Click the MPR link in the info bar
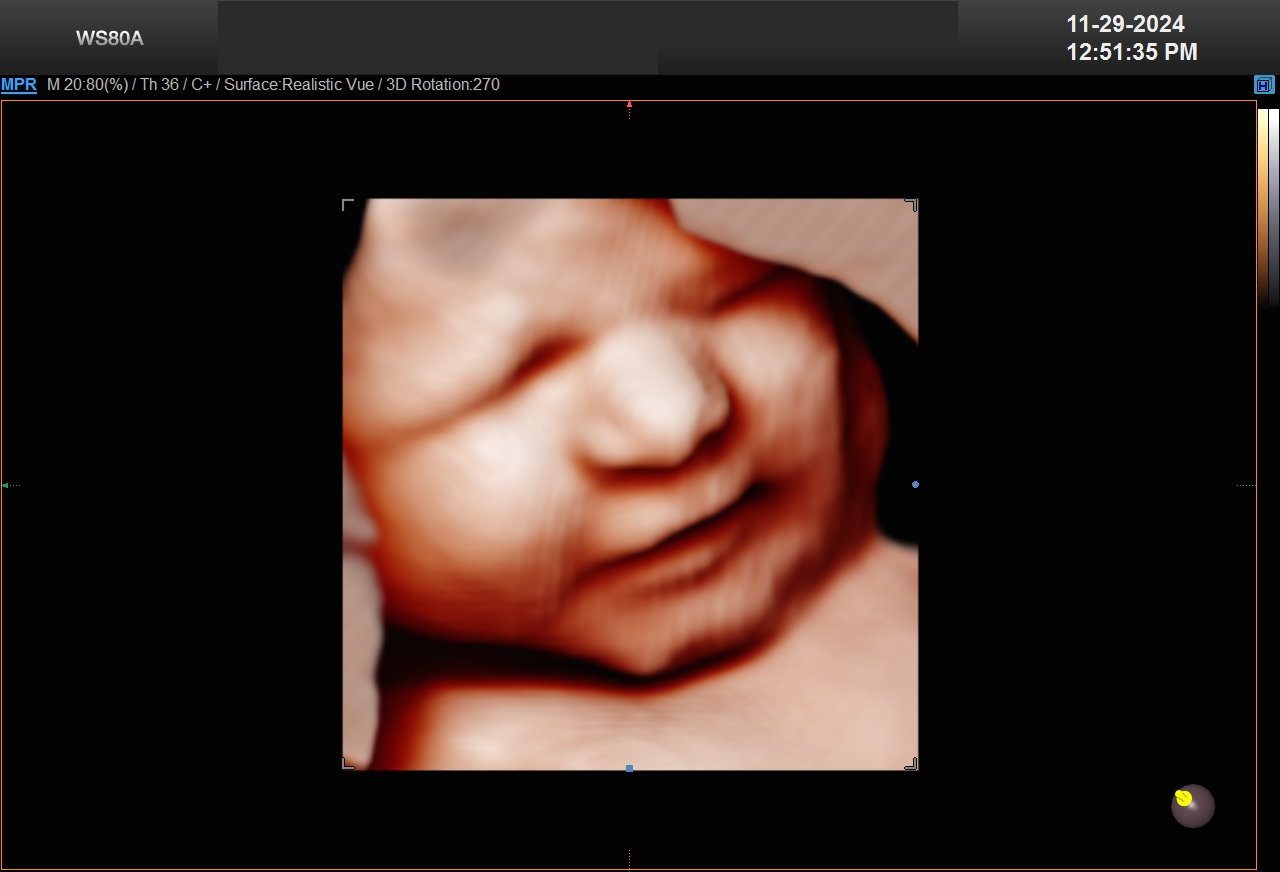Image resolution: width=1280 pixels, height=872 pixels. 19,85
